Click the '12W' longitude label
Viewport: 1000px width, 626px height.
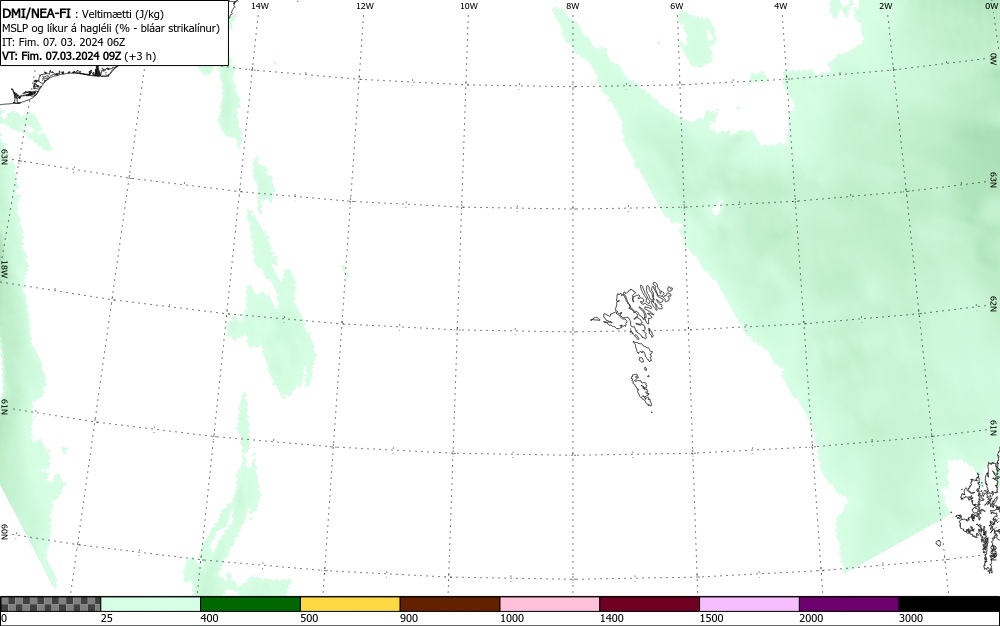tap(365, 6)
